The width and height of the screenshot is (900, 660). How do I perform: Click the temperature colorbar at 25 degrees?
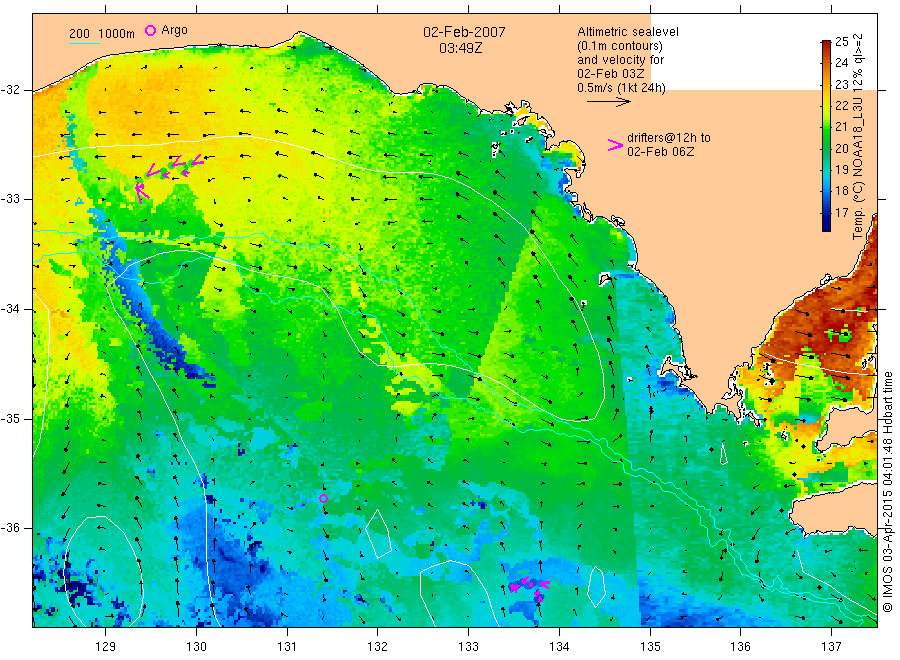(x=826, y=42)
